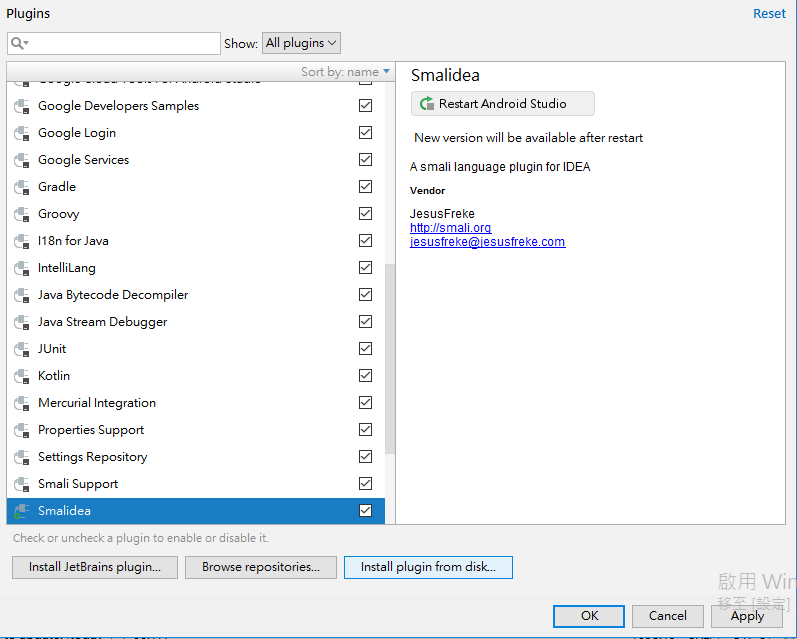The height and width of the screenshot is (639, 797).
Task: Click the plugin icon beside Smalidea
Action: [x=22, y=510]
